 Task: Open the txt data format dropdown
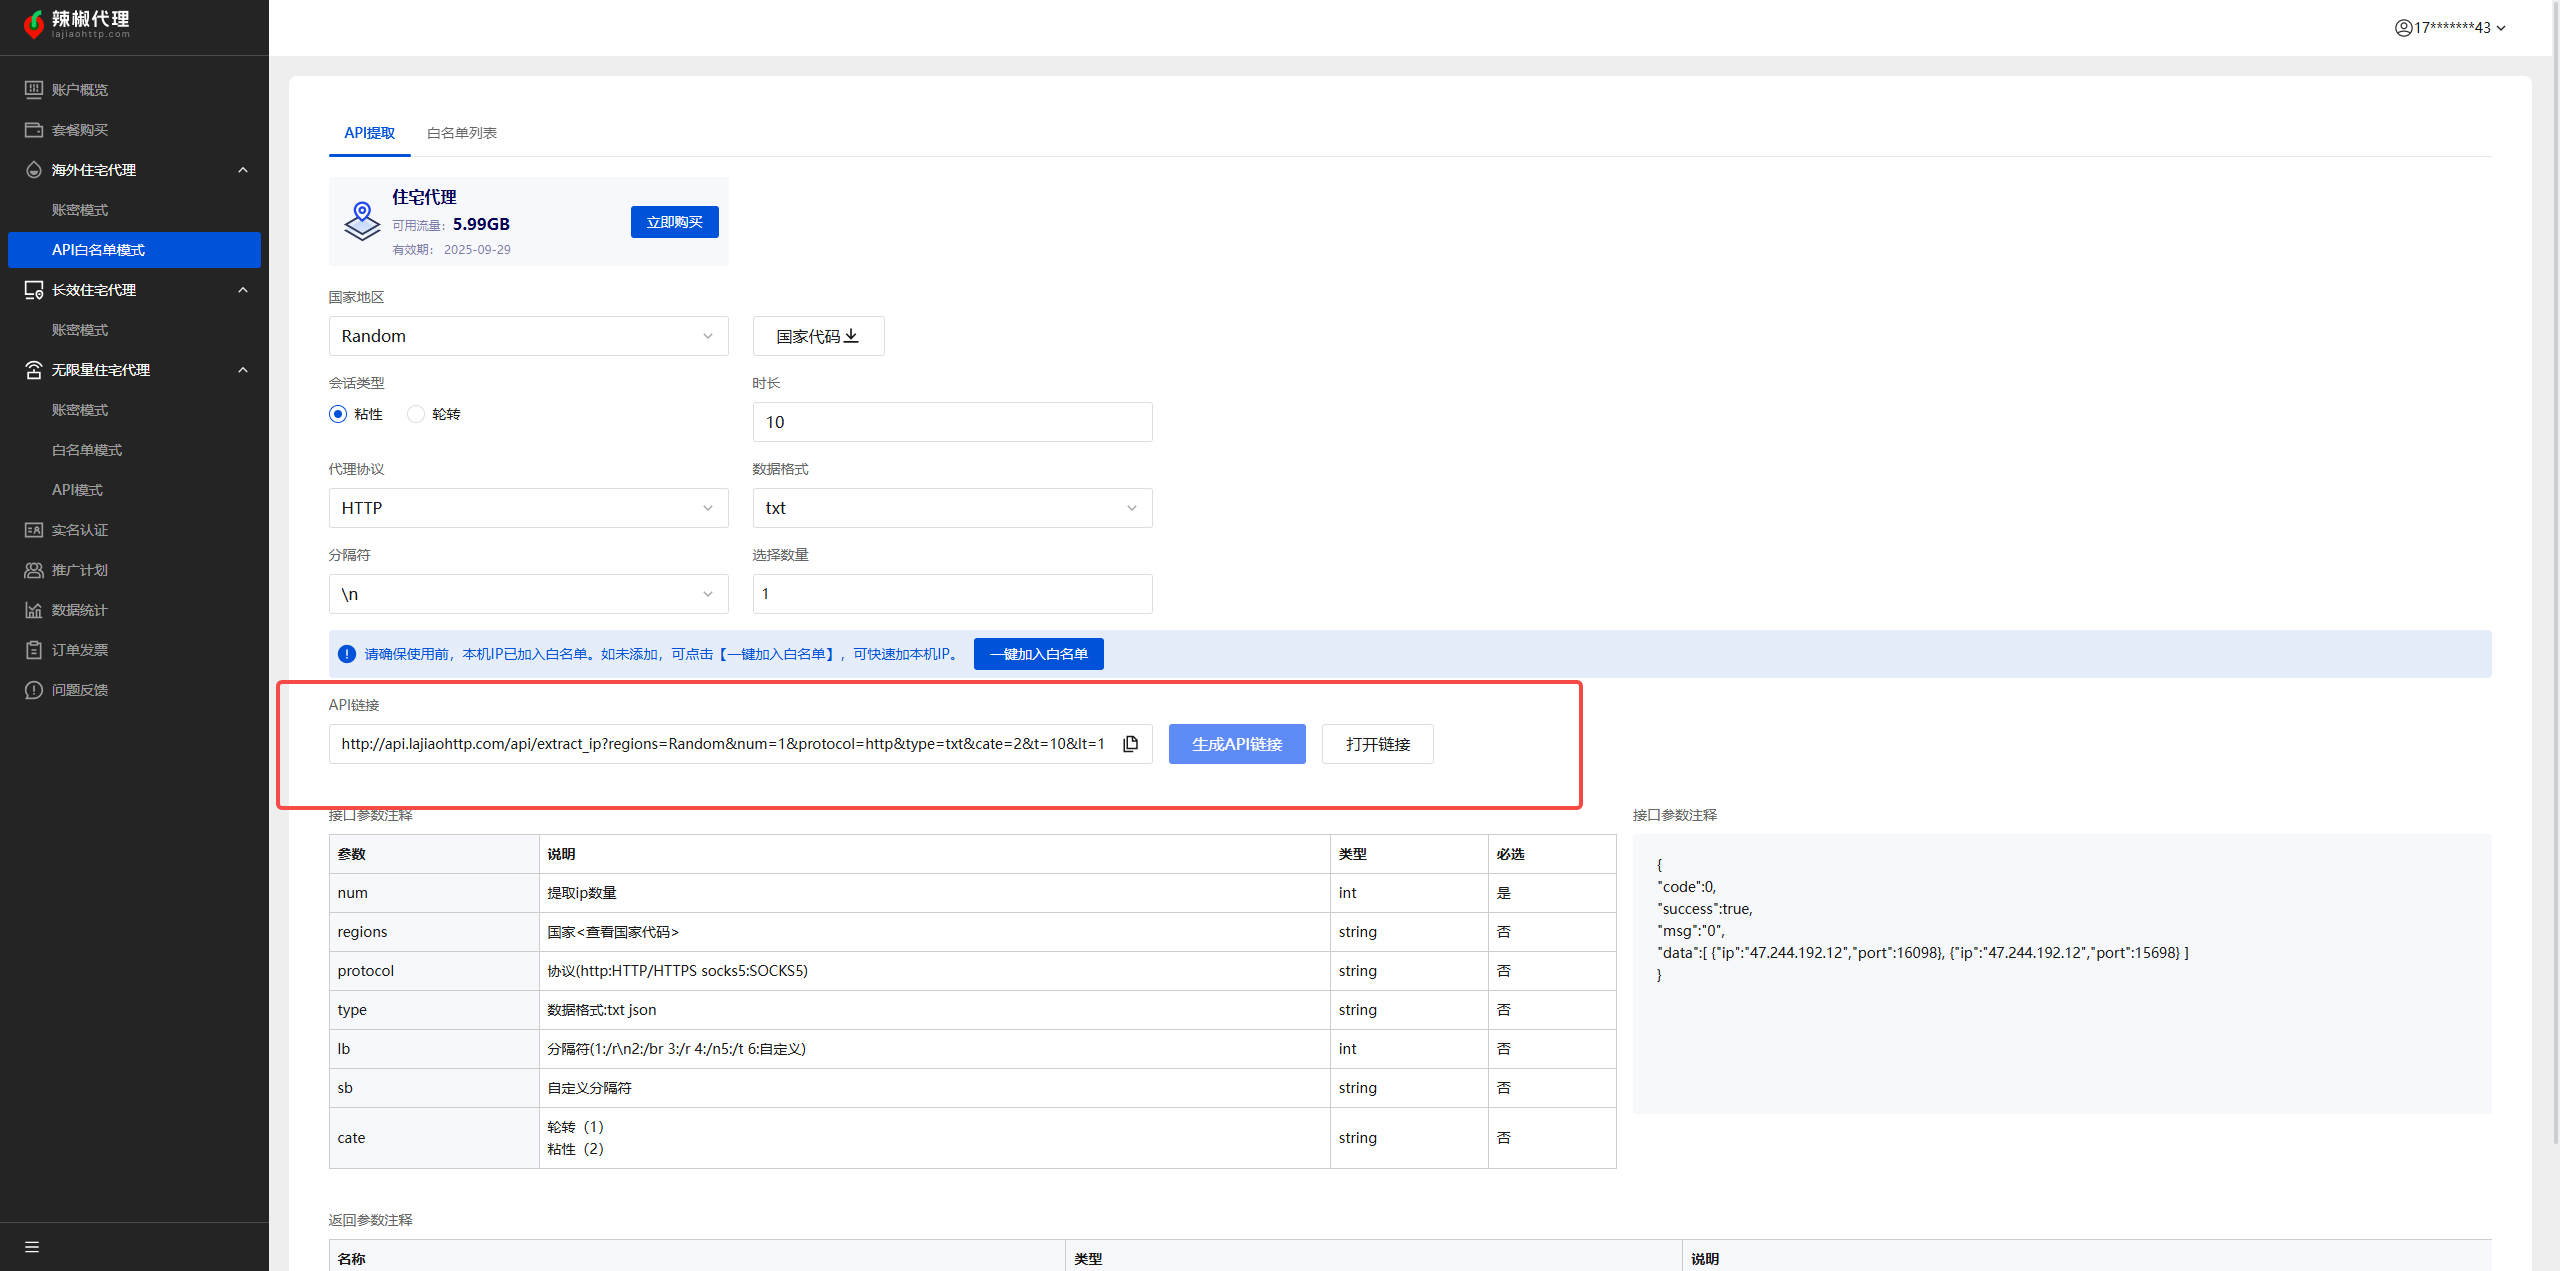point(951,508)
